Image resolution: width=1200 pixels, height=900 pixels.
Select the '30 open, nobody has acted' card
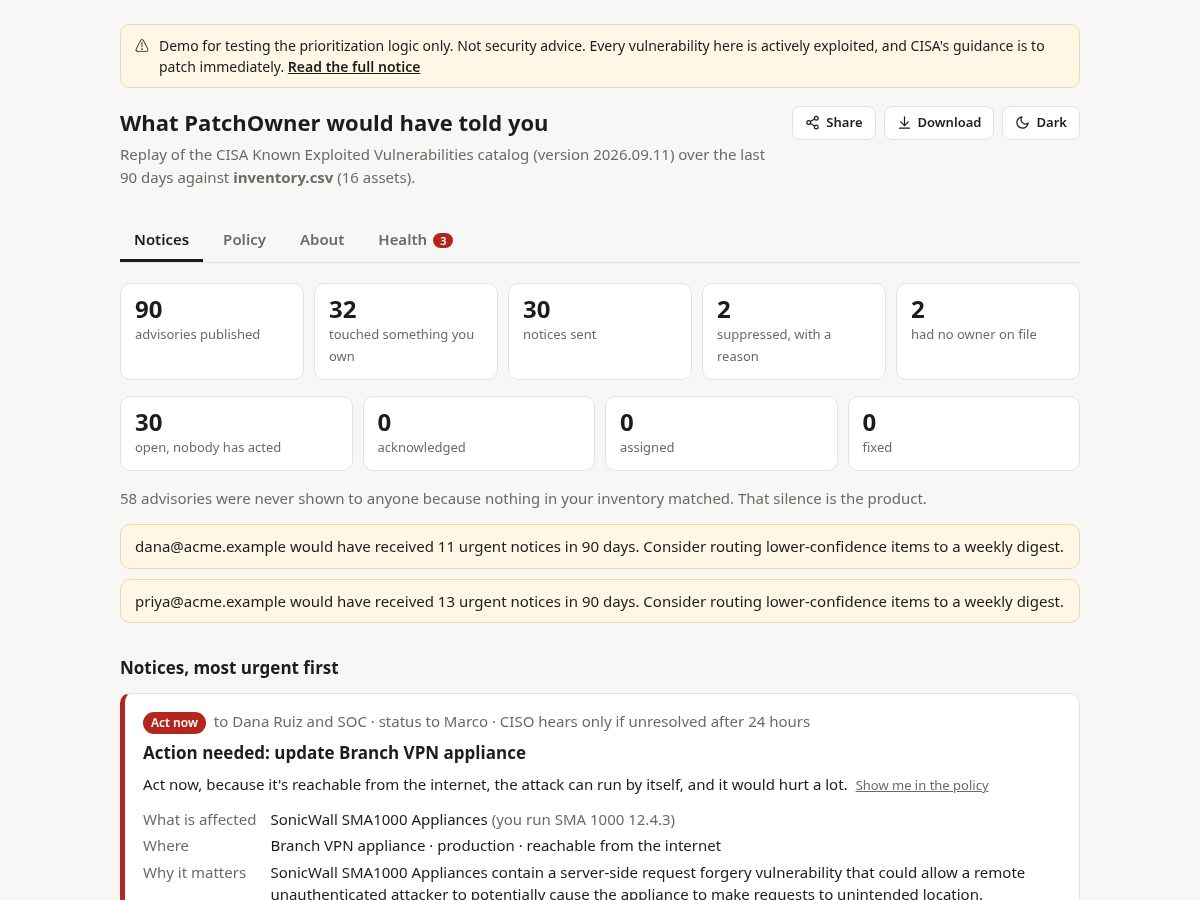pos(236,433)
